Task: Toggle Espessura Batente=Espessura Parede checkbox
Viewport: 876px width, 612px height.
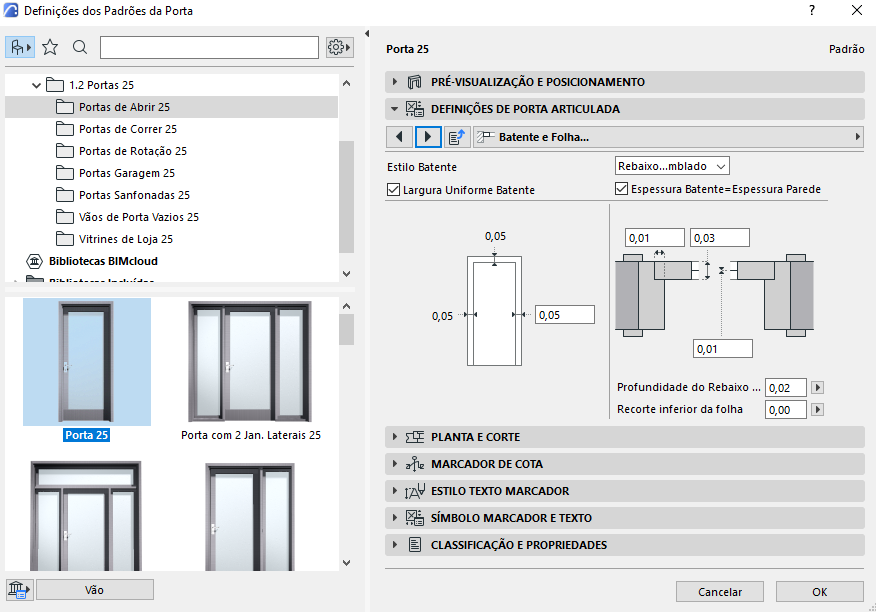Action: 621,189
